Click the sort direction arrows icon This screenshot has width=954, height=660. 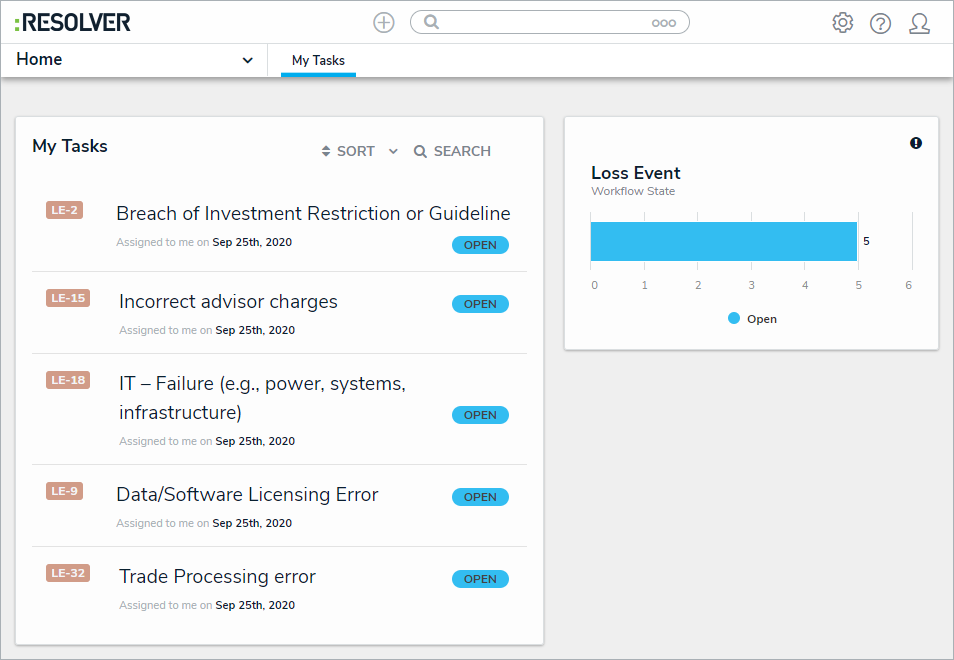click(326, 151)
